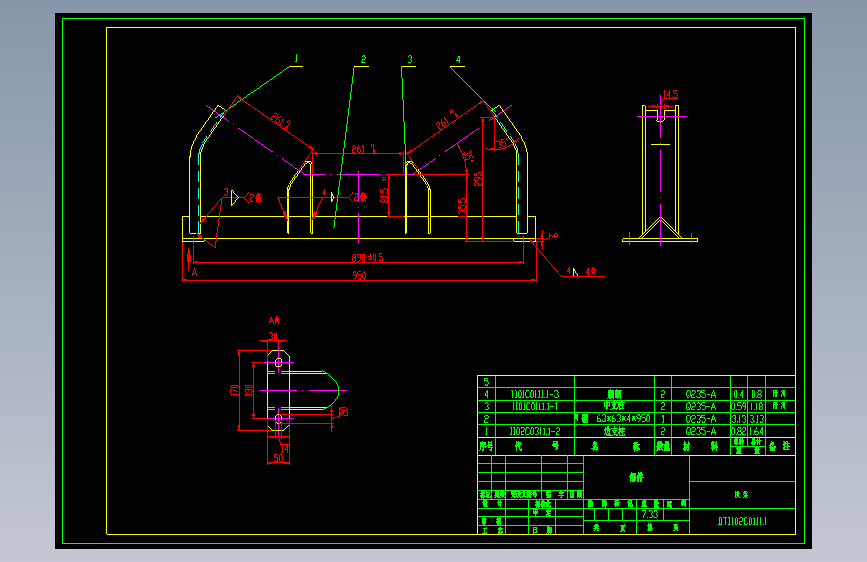Image resolution: width=867 pixels, height=562 pixels.
Task: Select the "35°" angle dimension text
Action: click(x=502, y=143)
